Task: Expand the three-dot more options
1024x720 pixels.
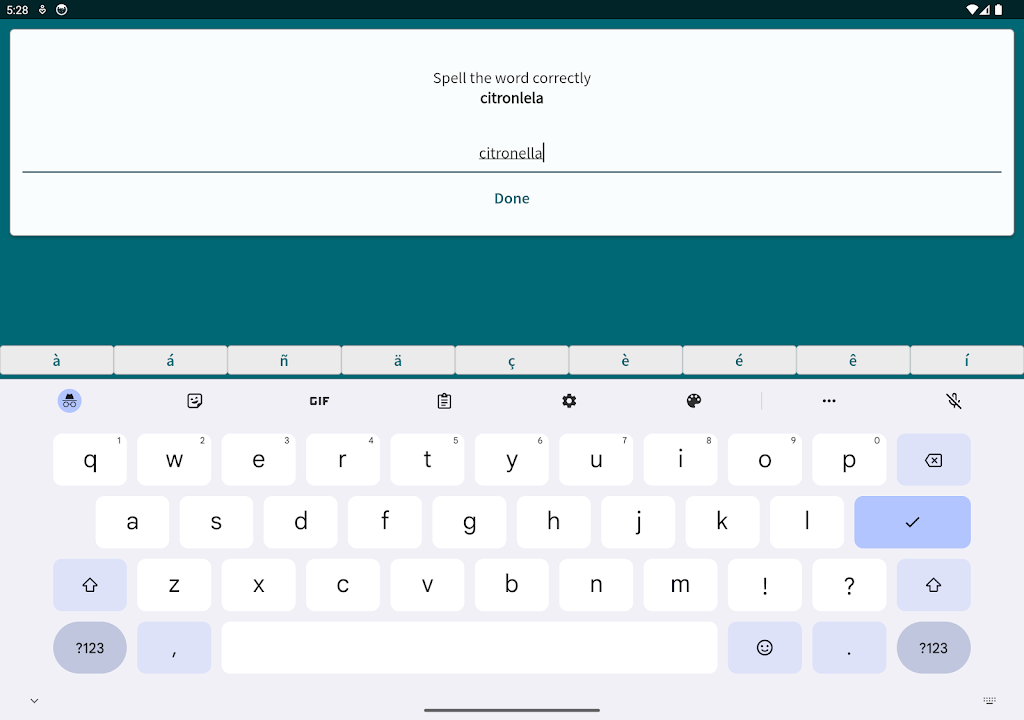Action: [829, 401]
